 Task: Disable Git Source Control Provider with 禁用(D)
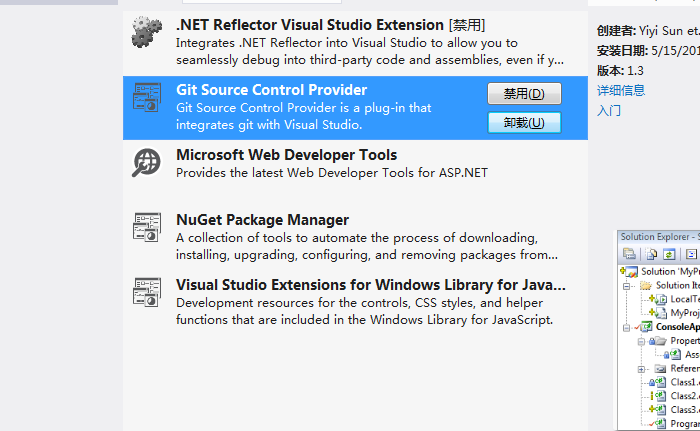click(x=524, y=93)
